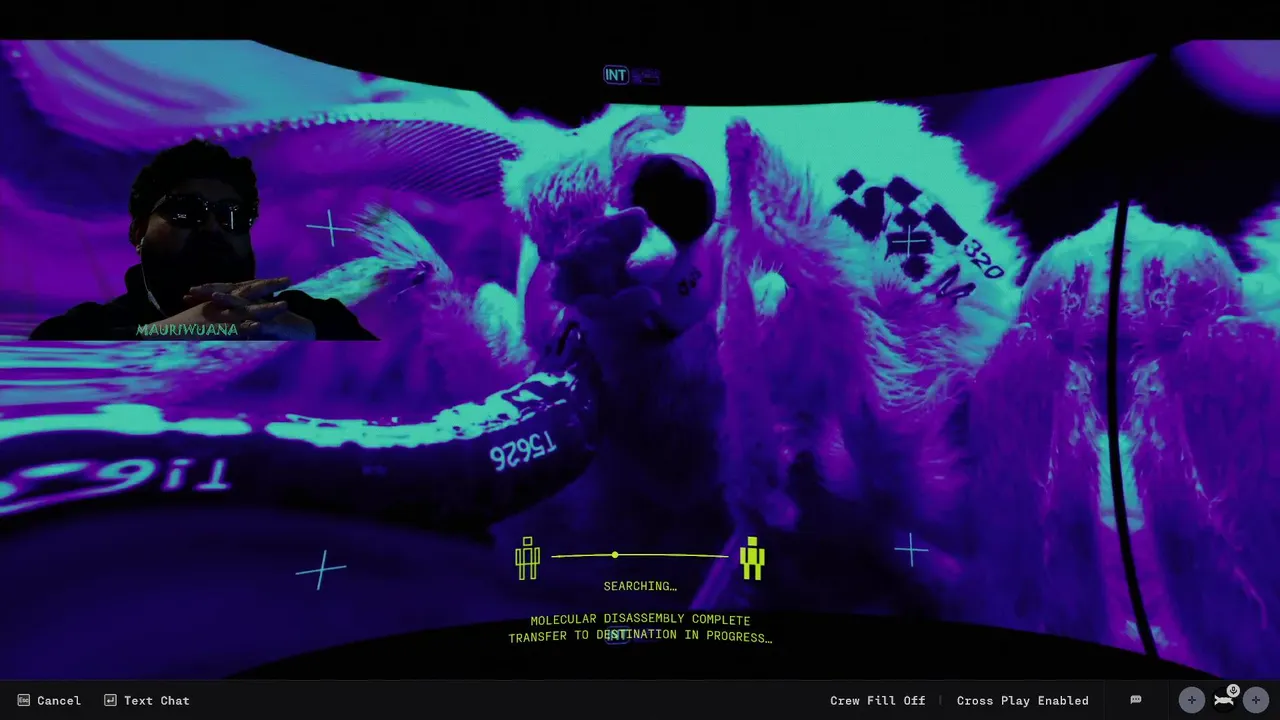Image resolution: width=1280 pixels, height=720 pixels.
Task: Click the matchmaking progress line dot
Action: click(x=615, y=555)
